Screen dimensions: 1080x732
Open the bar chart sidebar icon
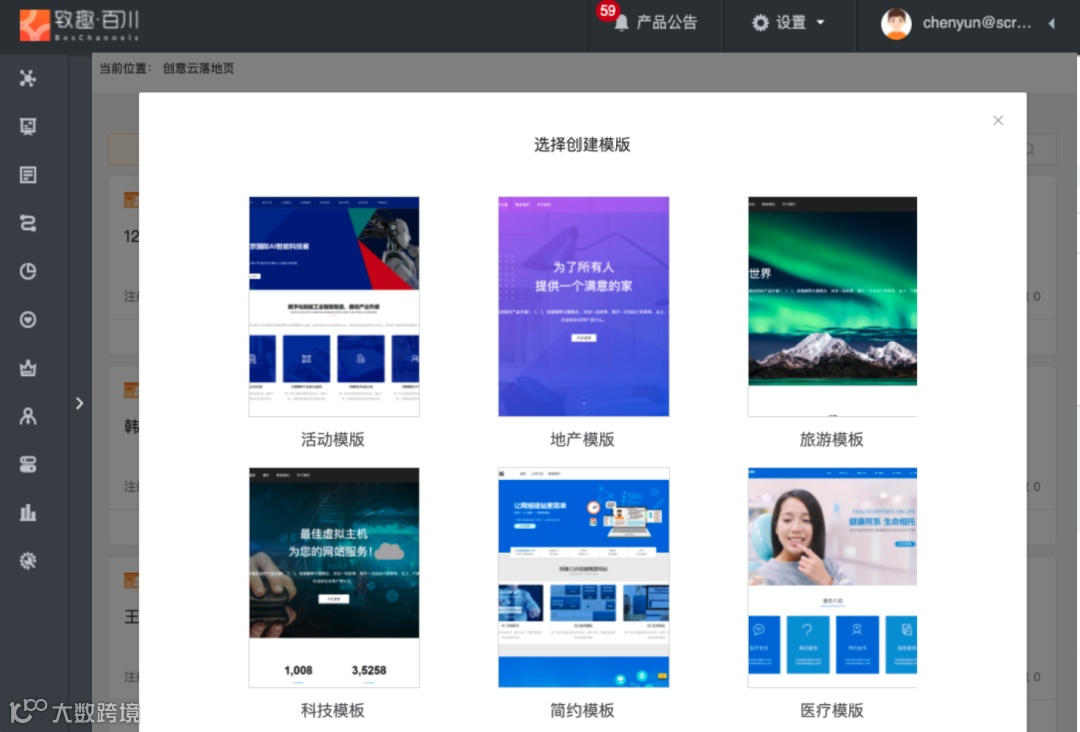28,512
